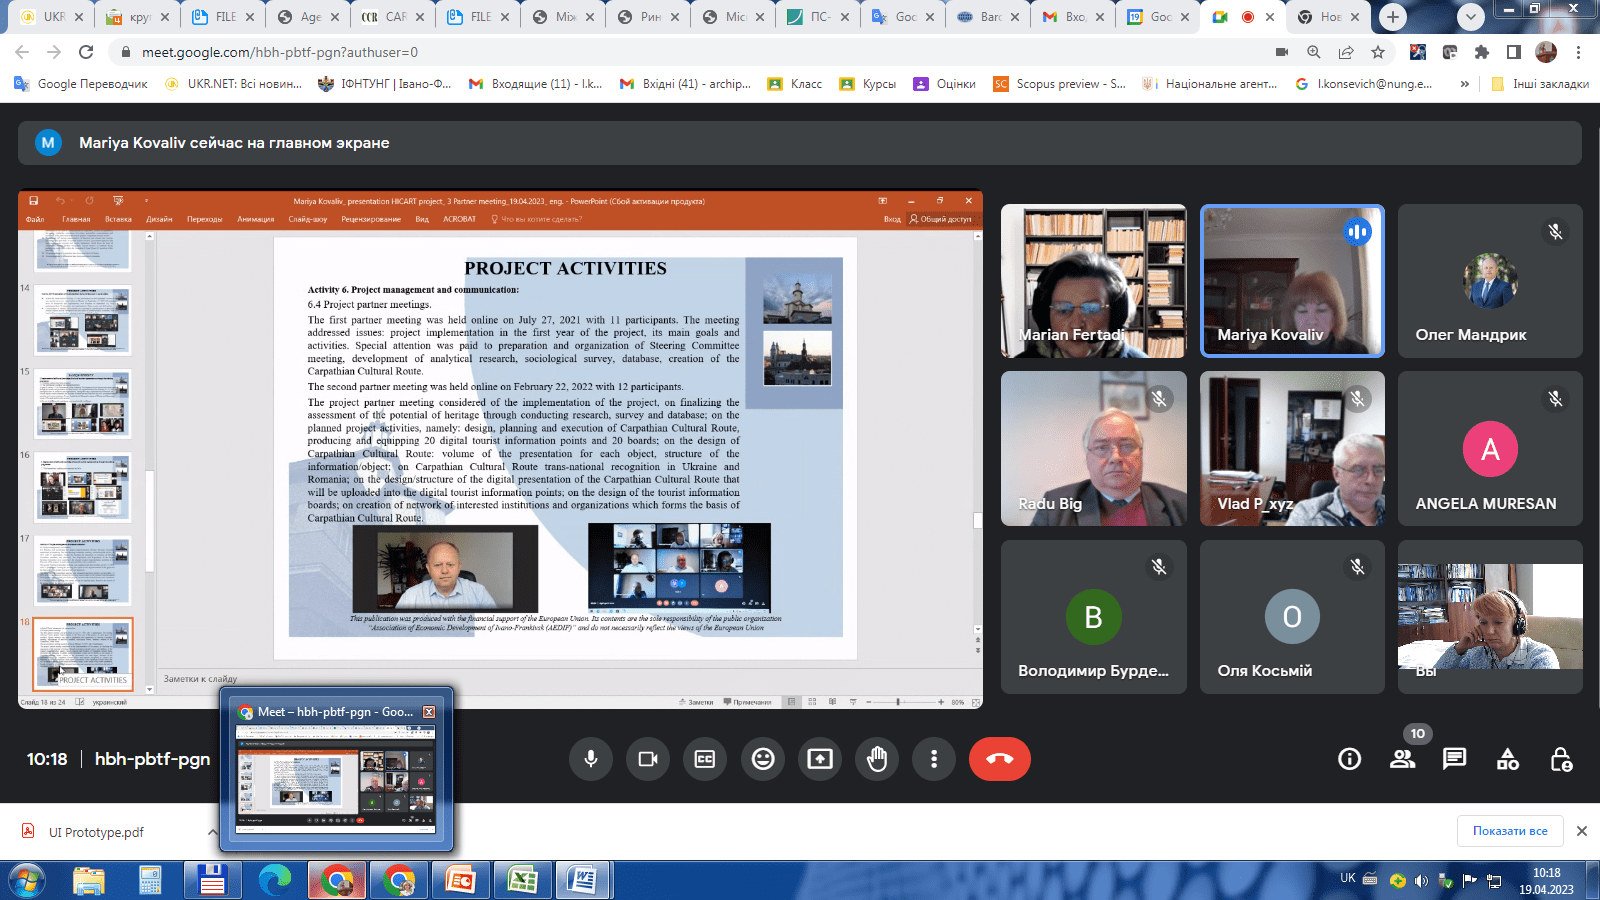Open the Google Переводчик bookmark
Image resolution: width=1600 pixels, height=900 pixels.
[81, 84]
